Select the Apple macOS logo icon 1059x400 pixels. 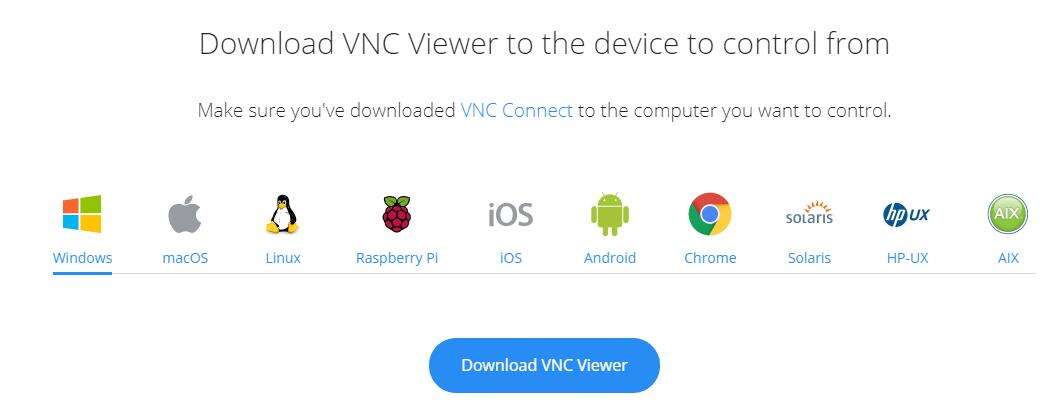point(185,214)
